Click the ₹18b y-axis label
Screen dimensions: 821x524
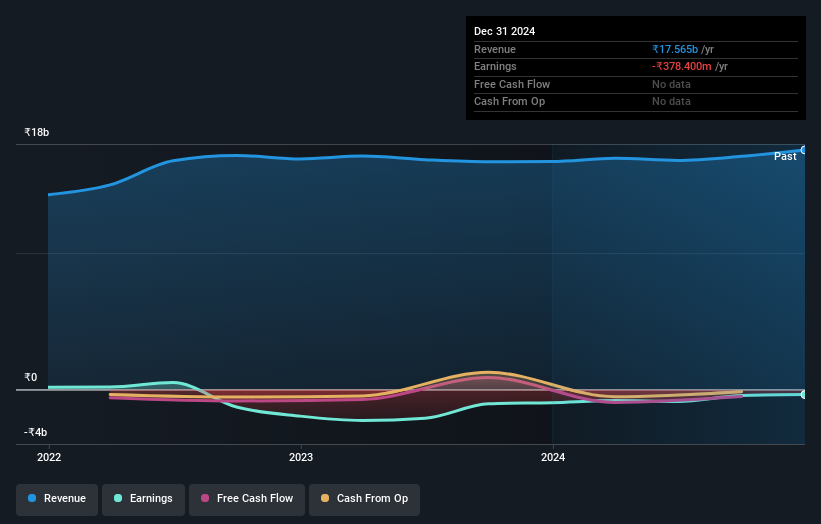[x=37, y=132]
